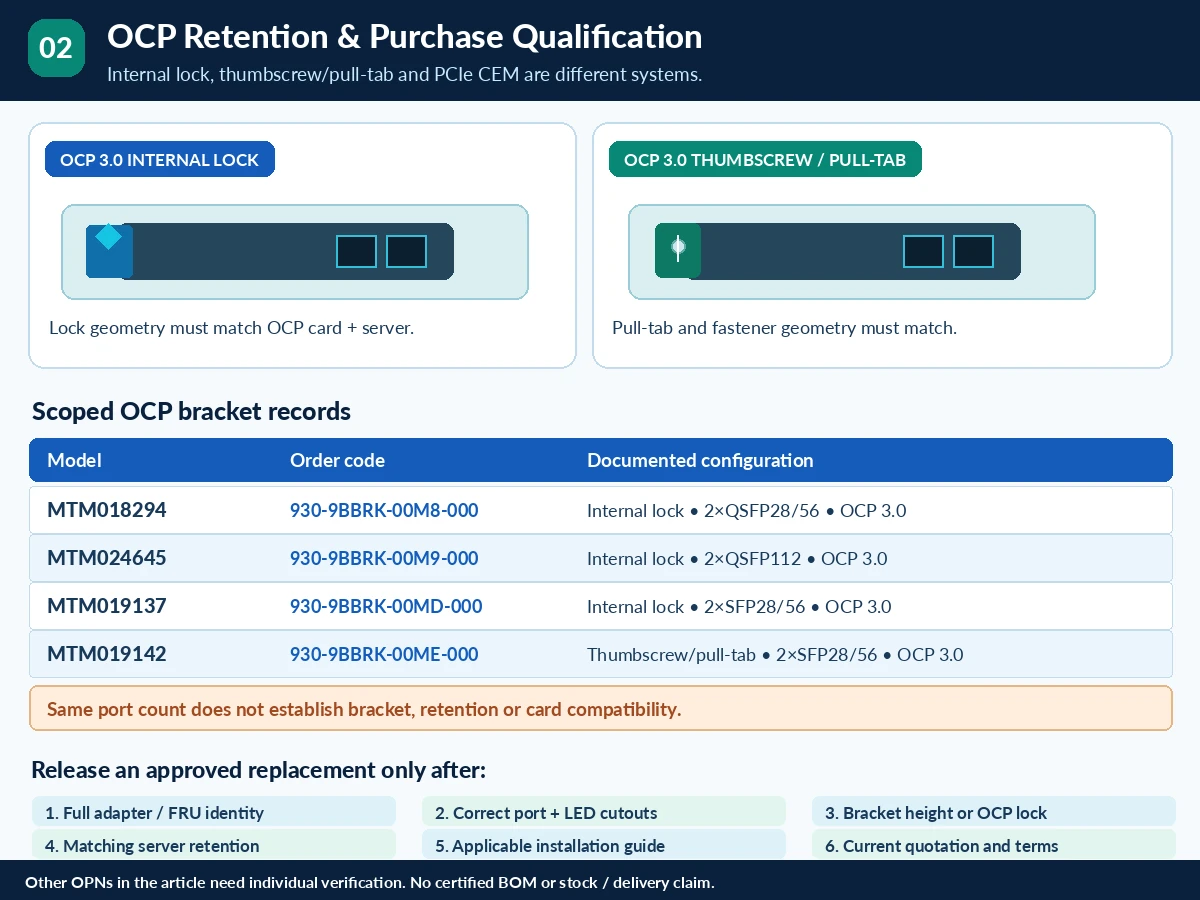
Task: Click the lock geometry must match caption
Action: (x=231, y=328)
